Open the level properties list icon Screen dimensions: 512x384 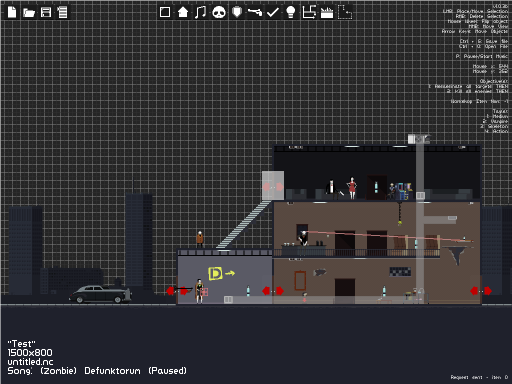pyautogui.click(x=62, y=12)
